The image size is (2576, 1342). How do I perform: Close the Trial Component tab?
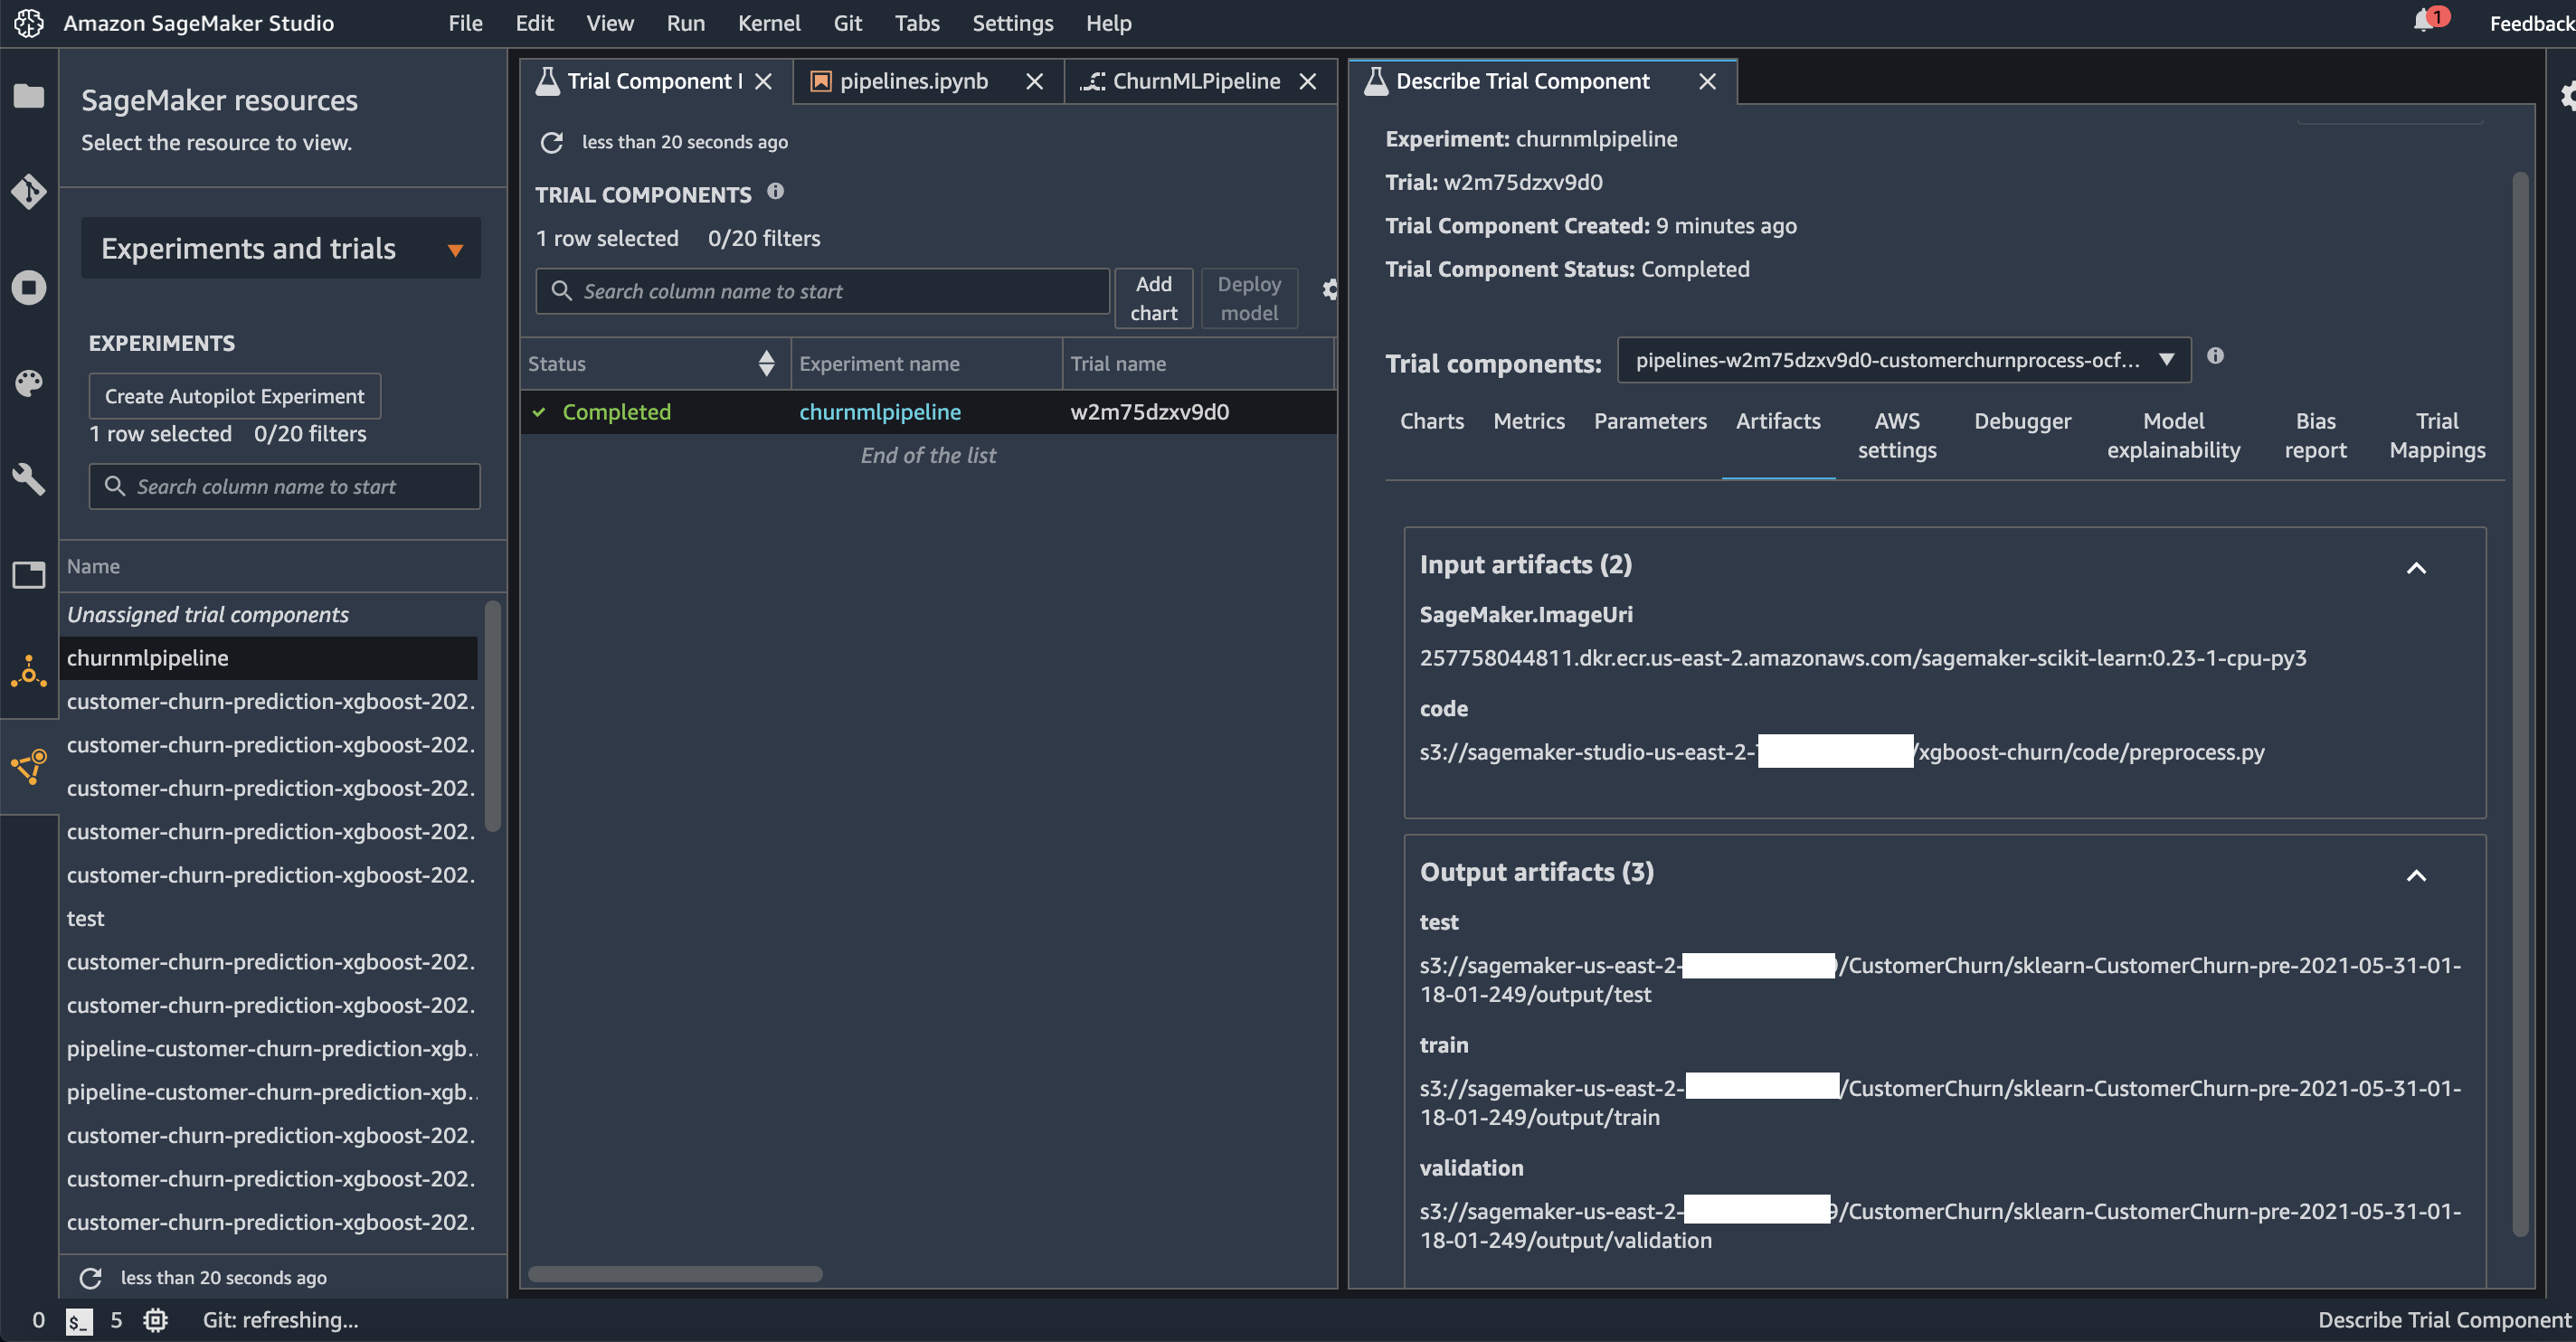click(763, 81)
